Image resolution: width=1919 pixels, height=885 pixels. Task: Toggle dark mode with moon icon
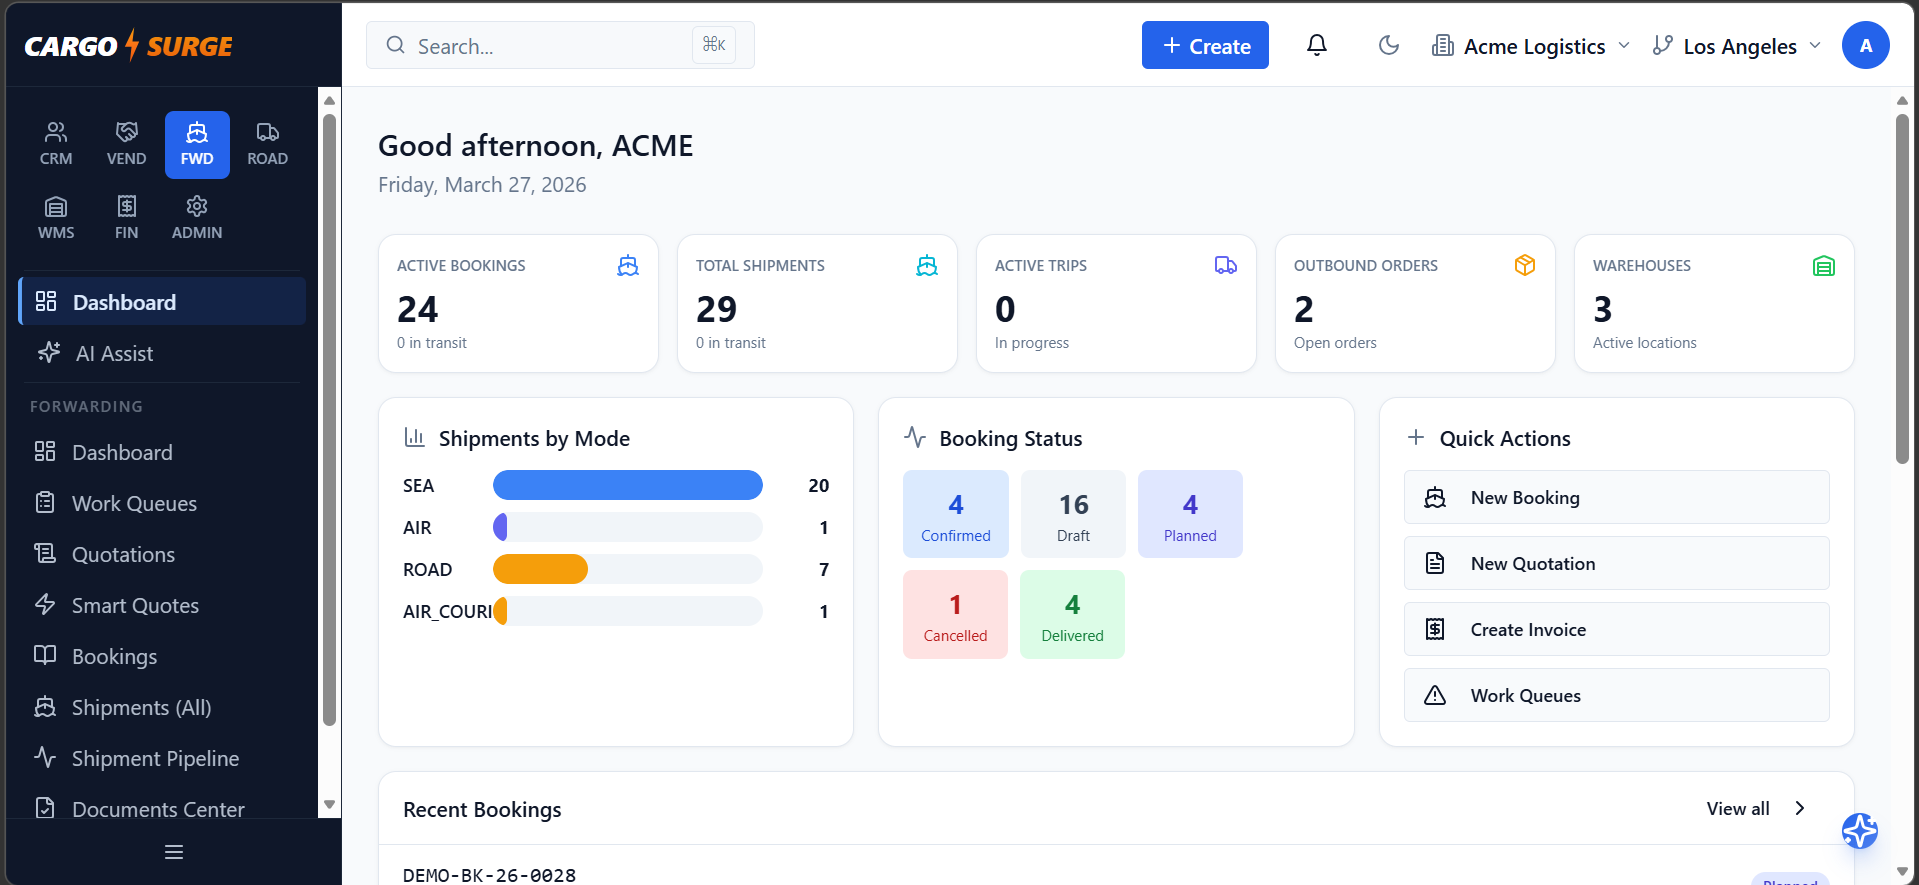(1388, 45)
